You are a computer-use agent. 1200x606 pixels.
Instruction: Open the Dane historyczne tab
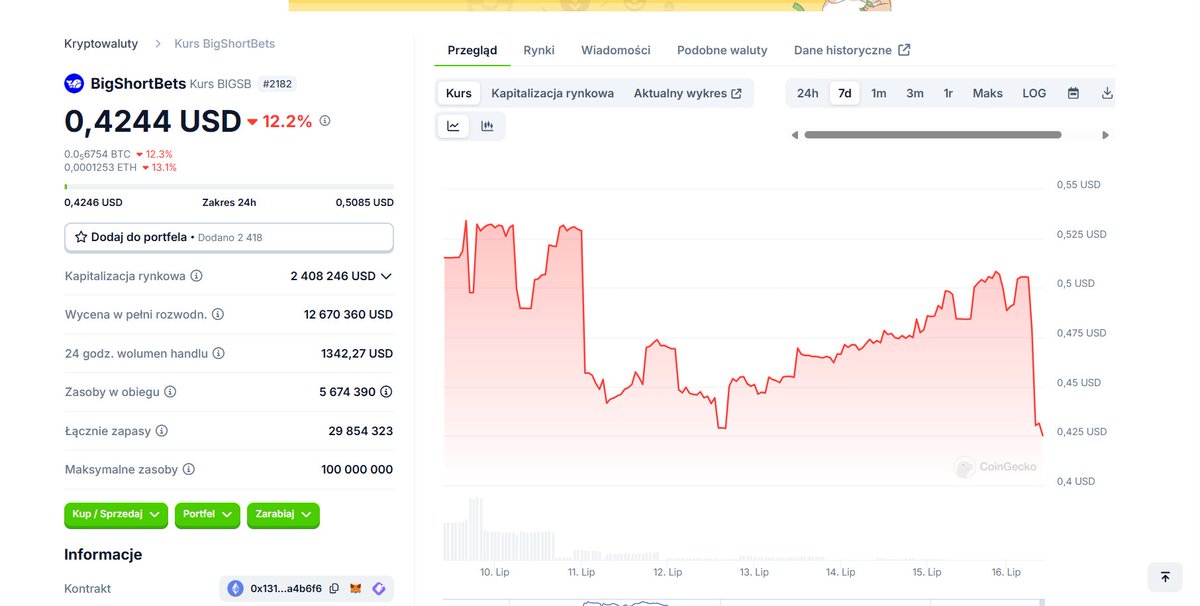852,50
